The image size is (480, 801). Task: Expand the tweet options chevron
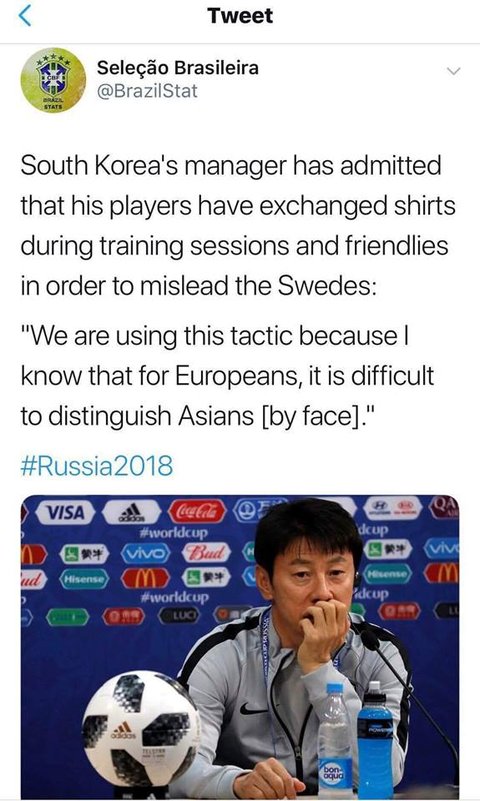[x=453, y=71]
